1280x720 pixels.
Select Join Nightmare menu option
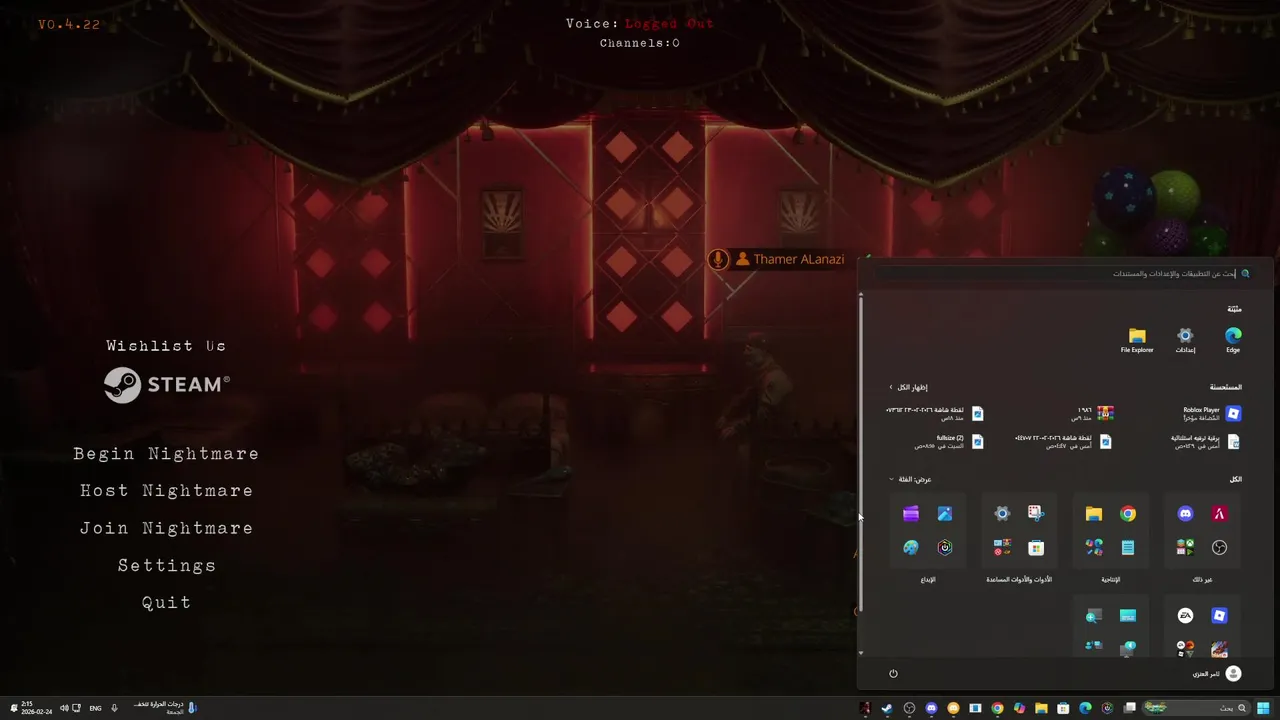166,528
